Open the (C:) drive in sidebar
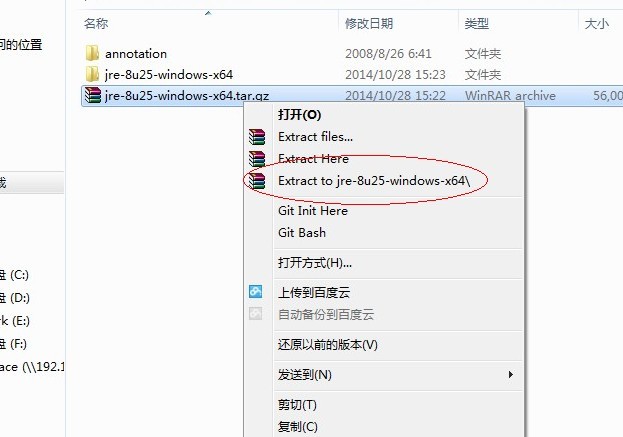623x437 pixels. tap(14, 275)
